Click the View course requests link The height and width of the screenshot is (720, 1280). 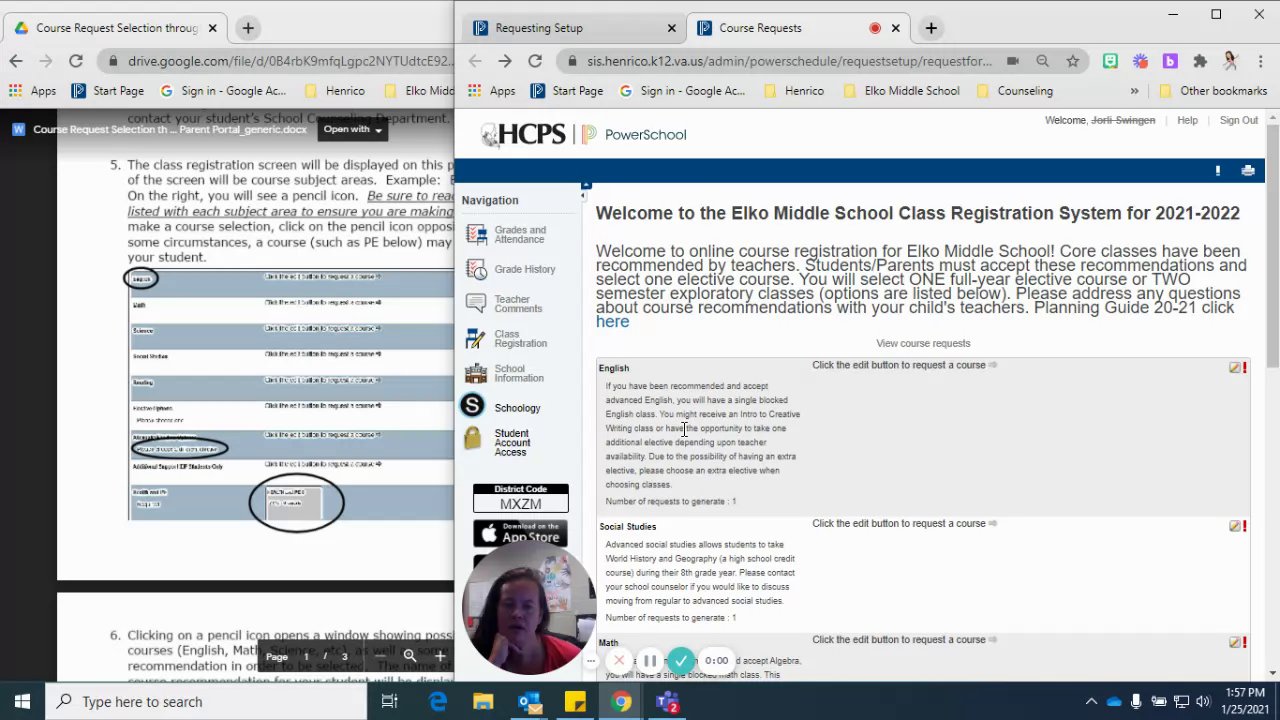923,343
